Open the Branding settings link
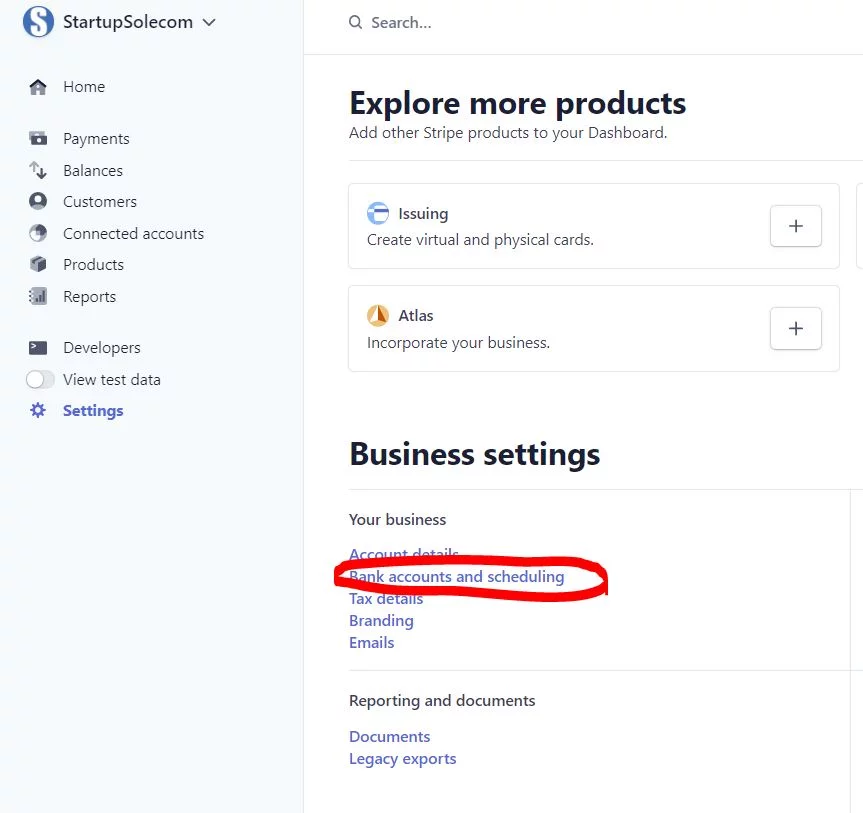 (381, 621)
